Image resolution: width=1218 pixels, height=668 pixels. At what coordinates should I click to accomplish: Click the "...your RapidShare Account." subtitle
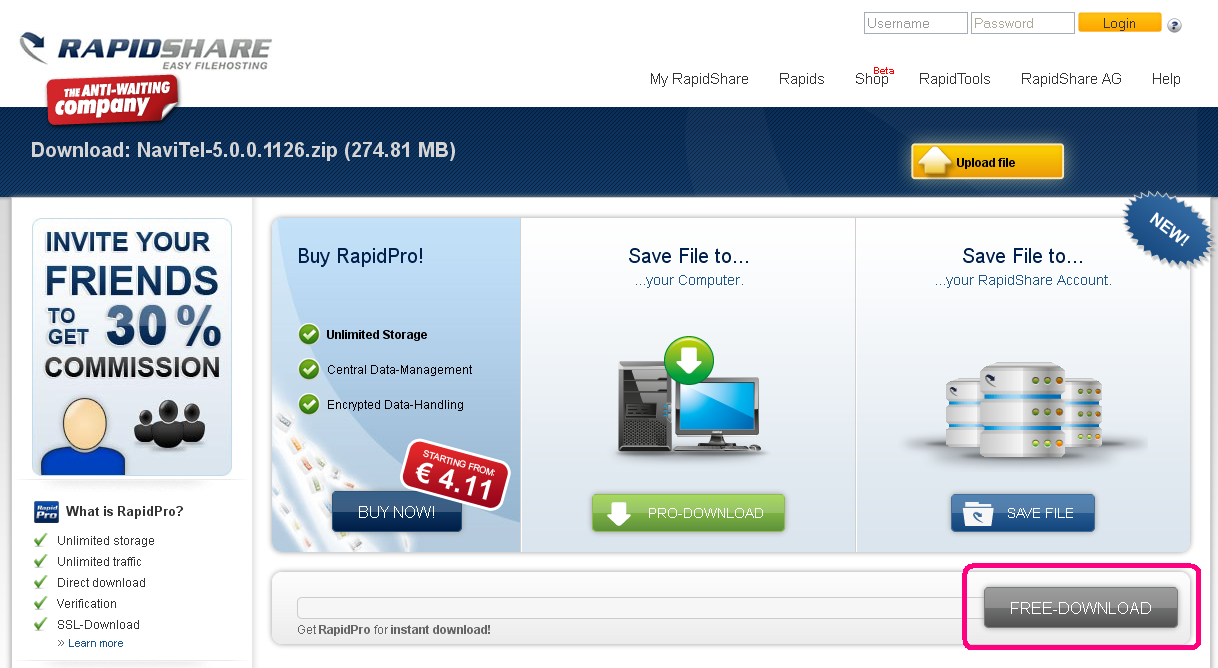[1023, 280]
